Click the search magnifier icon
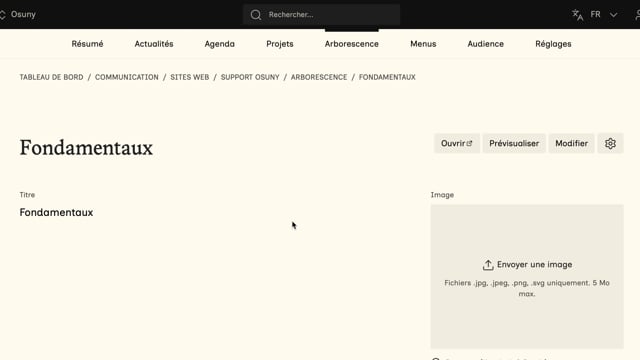640x360 pixels. 256,15
